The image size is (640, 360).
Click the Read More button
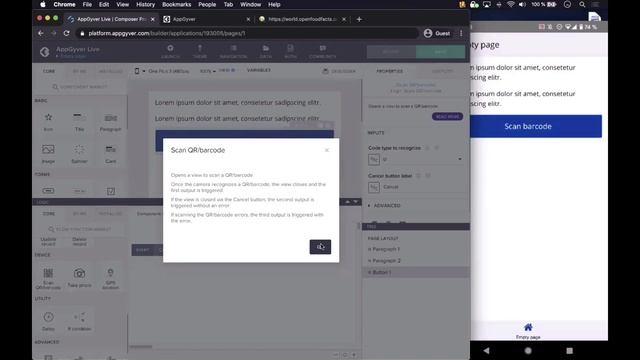pyautogui.click(x=447, y=117)
